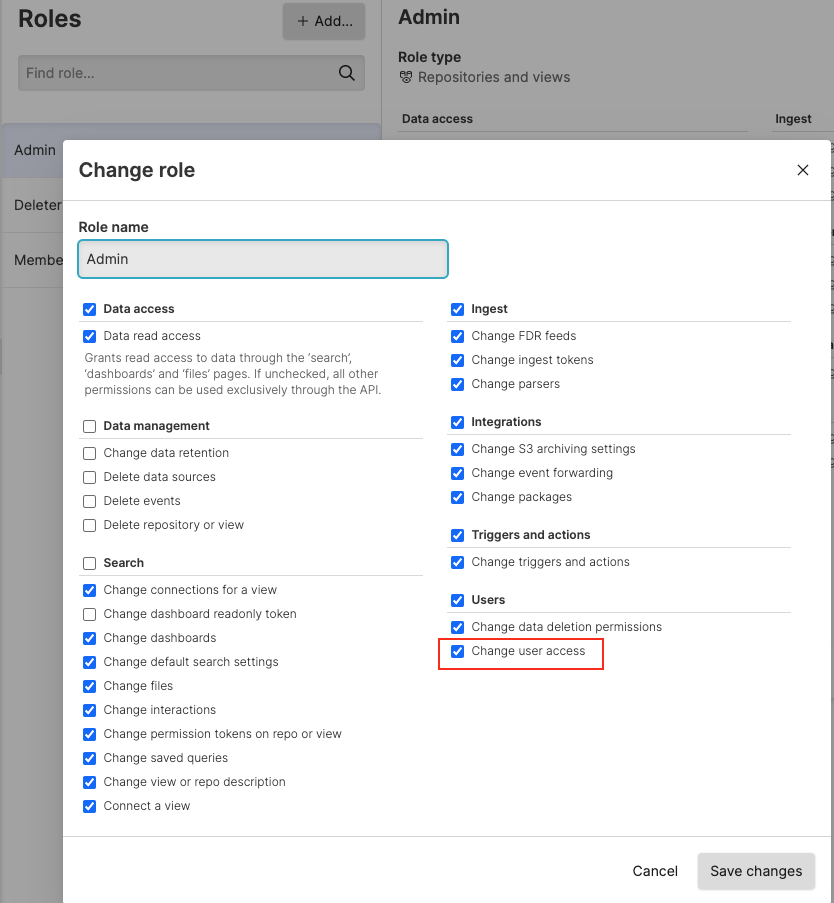Disable the highlighted Change user access permission
Screen dimensions: 834x903
(x=457, y=653)
